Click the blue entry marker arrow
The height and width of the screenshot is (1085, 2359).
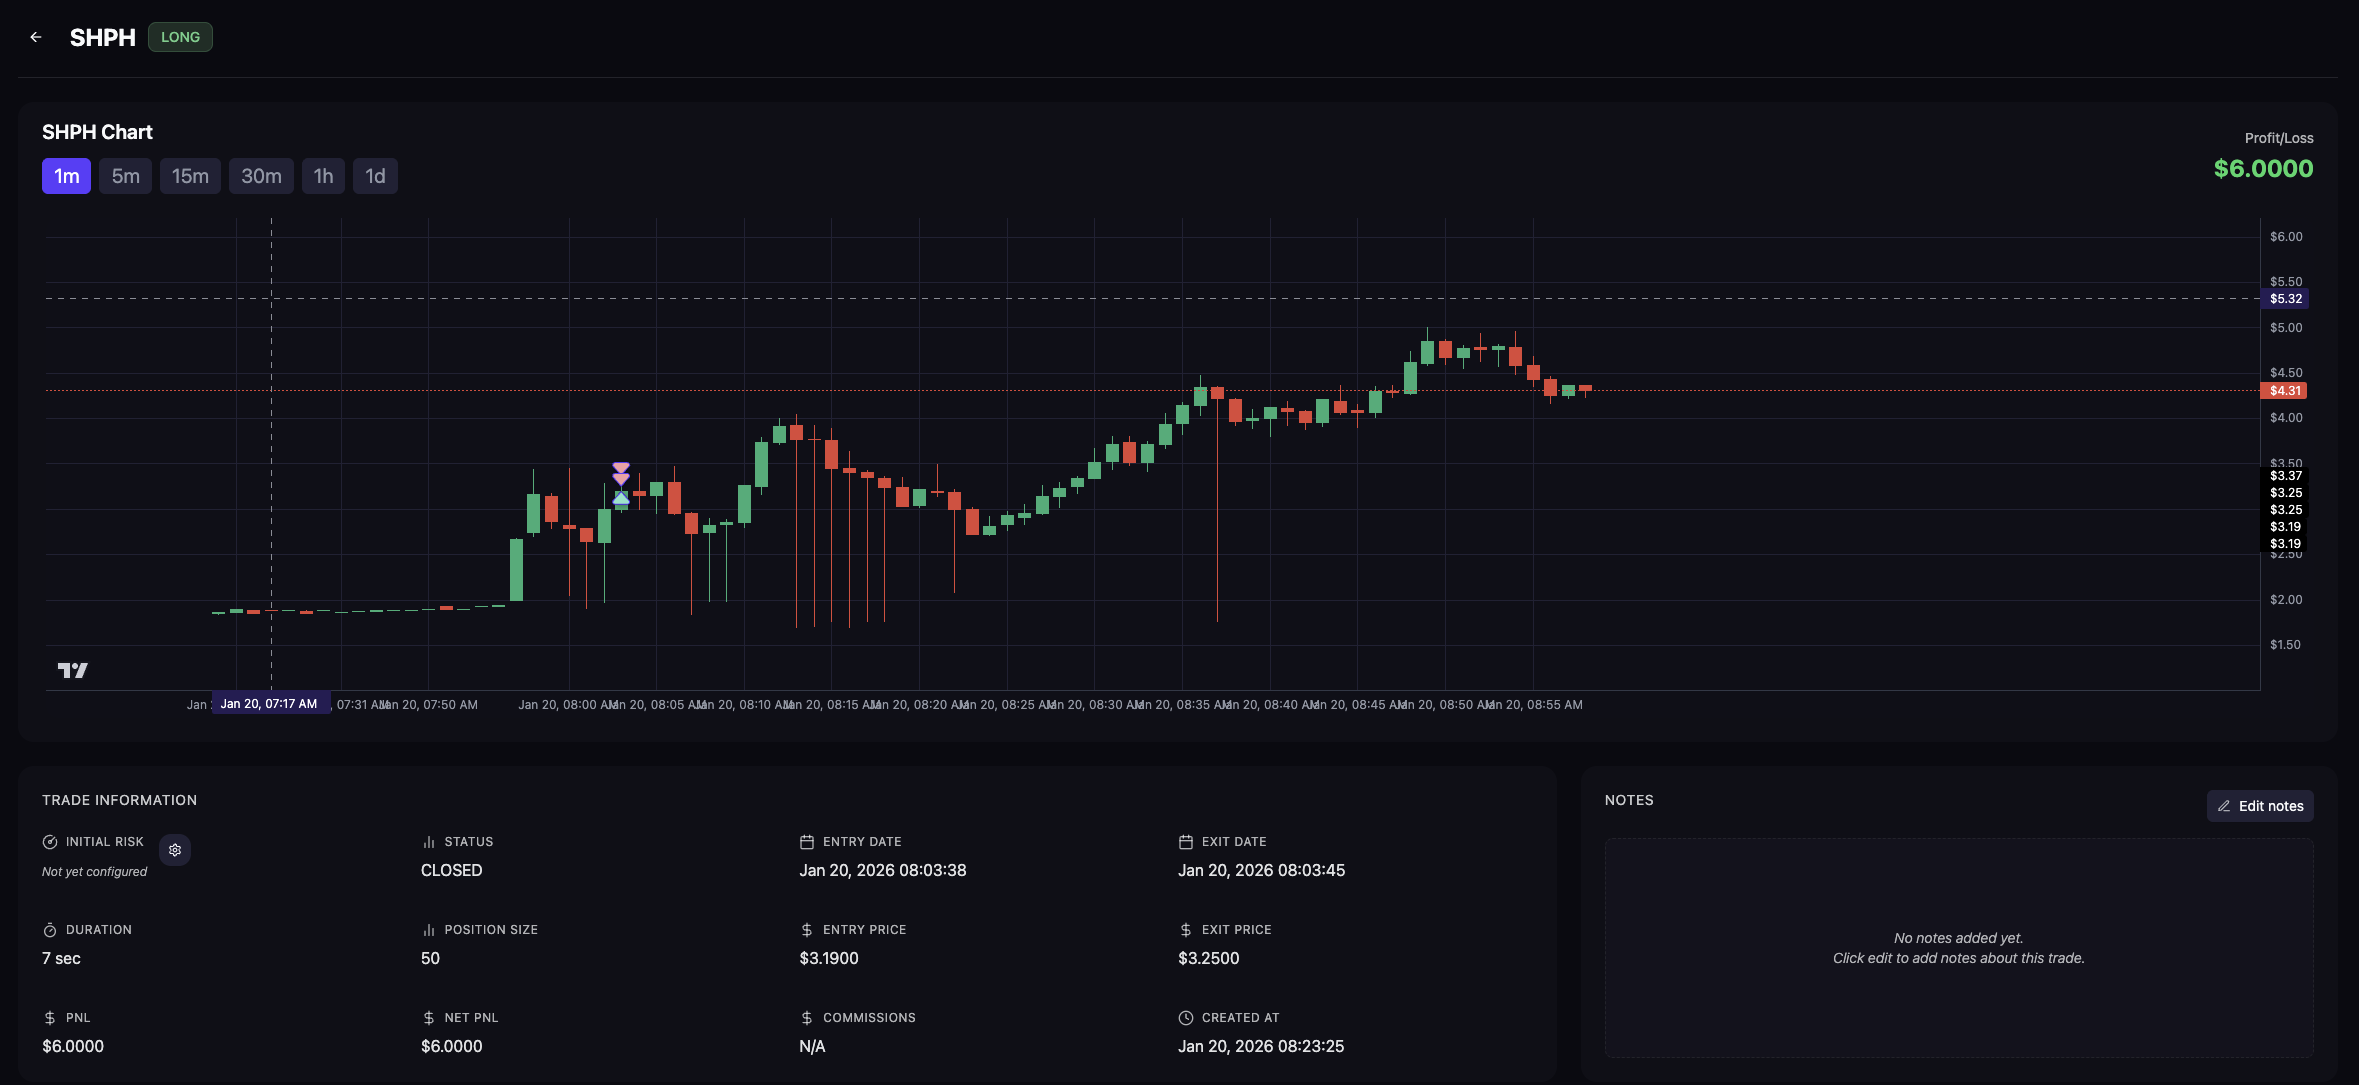point(621,498)
